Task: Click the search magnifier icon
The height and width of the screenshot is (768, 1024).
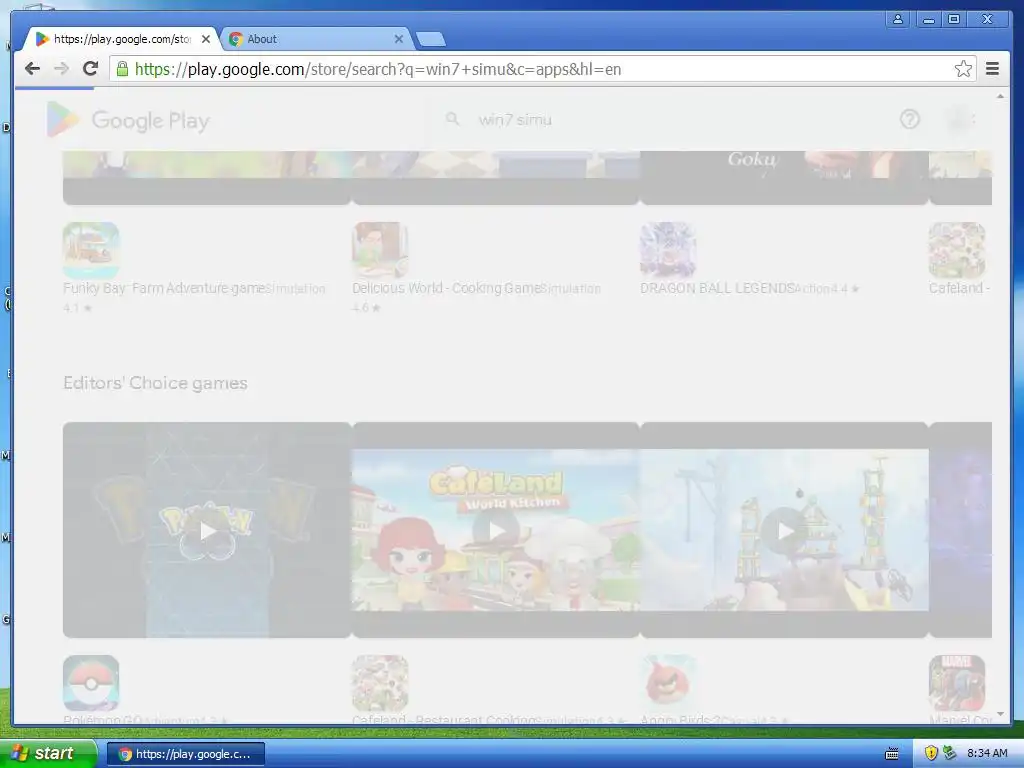Action: [x=452, y=120]
